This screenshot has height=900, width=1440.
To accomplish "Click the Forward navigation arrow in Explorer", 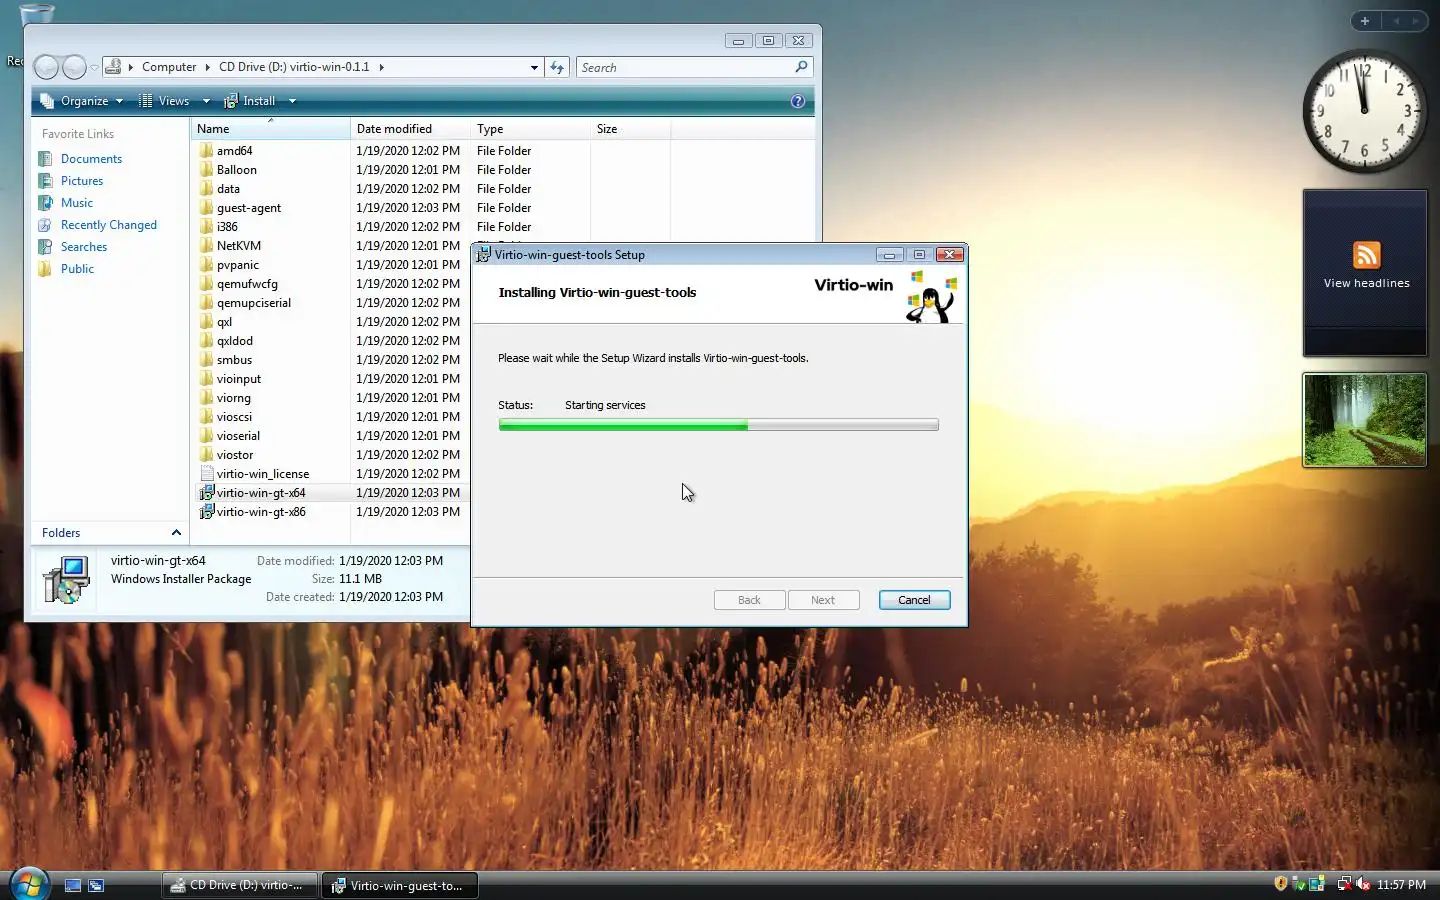I will [x=74, y=67].
